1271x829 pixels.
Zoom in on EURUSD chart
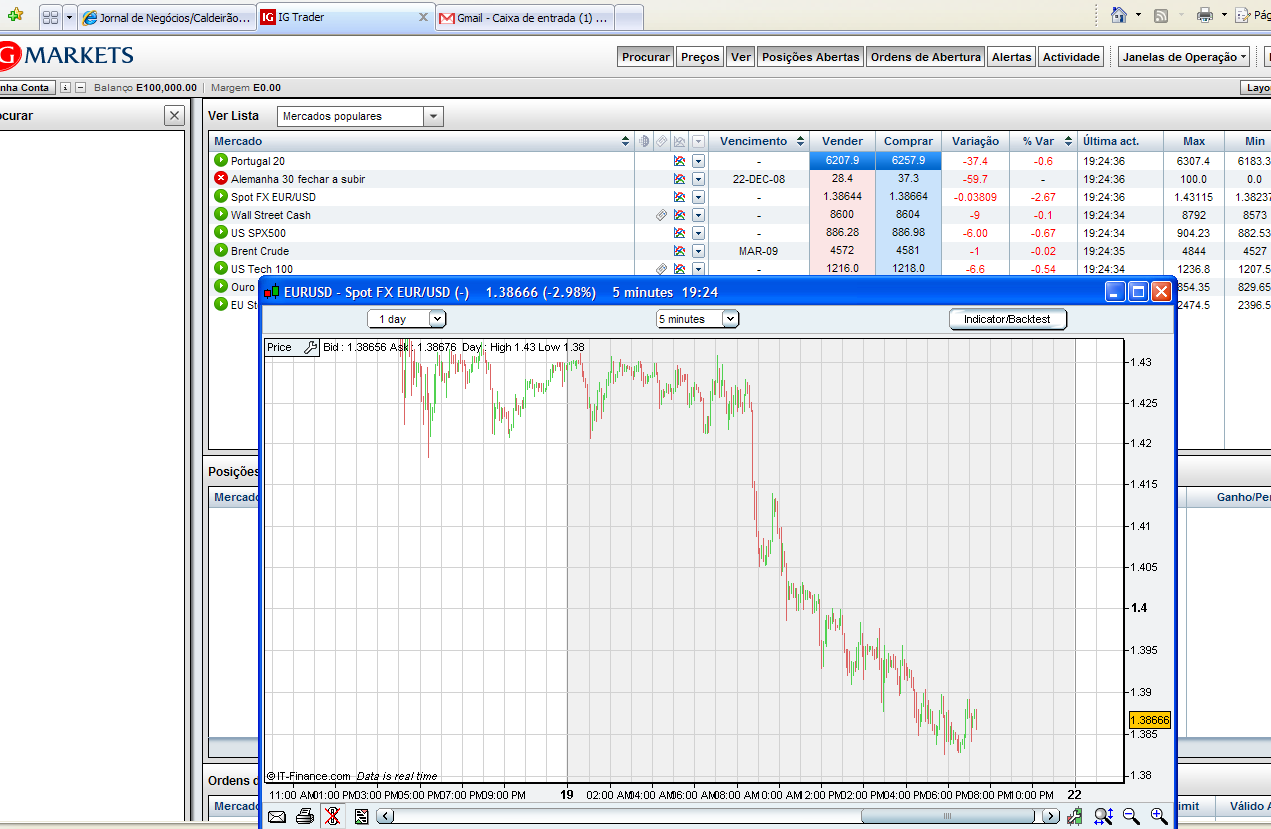coord(1159,816)
